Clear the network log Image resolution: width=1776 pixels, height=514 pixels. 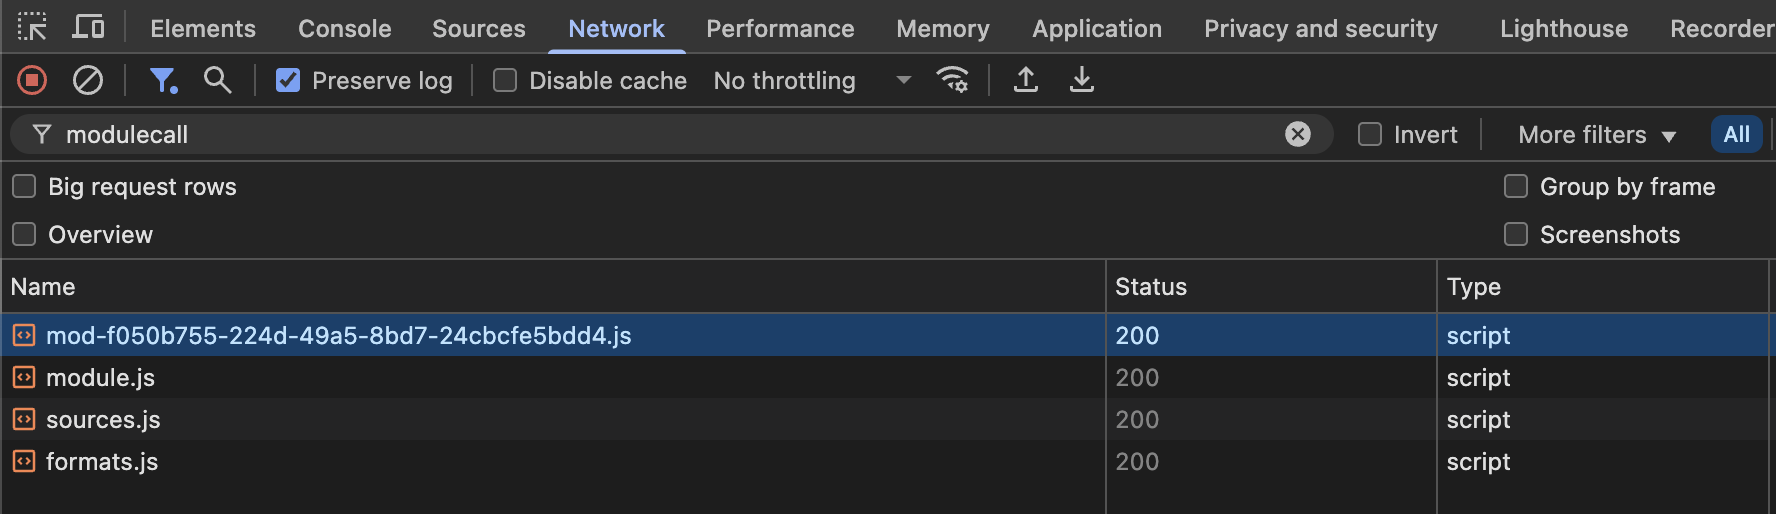(88, 80)
